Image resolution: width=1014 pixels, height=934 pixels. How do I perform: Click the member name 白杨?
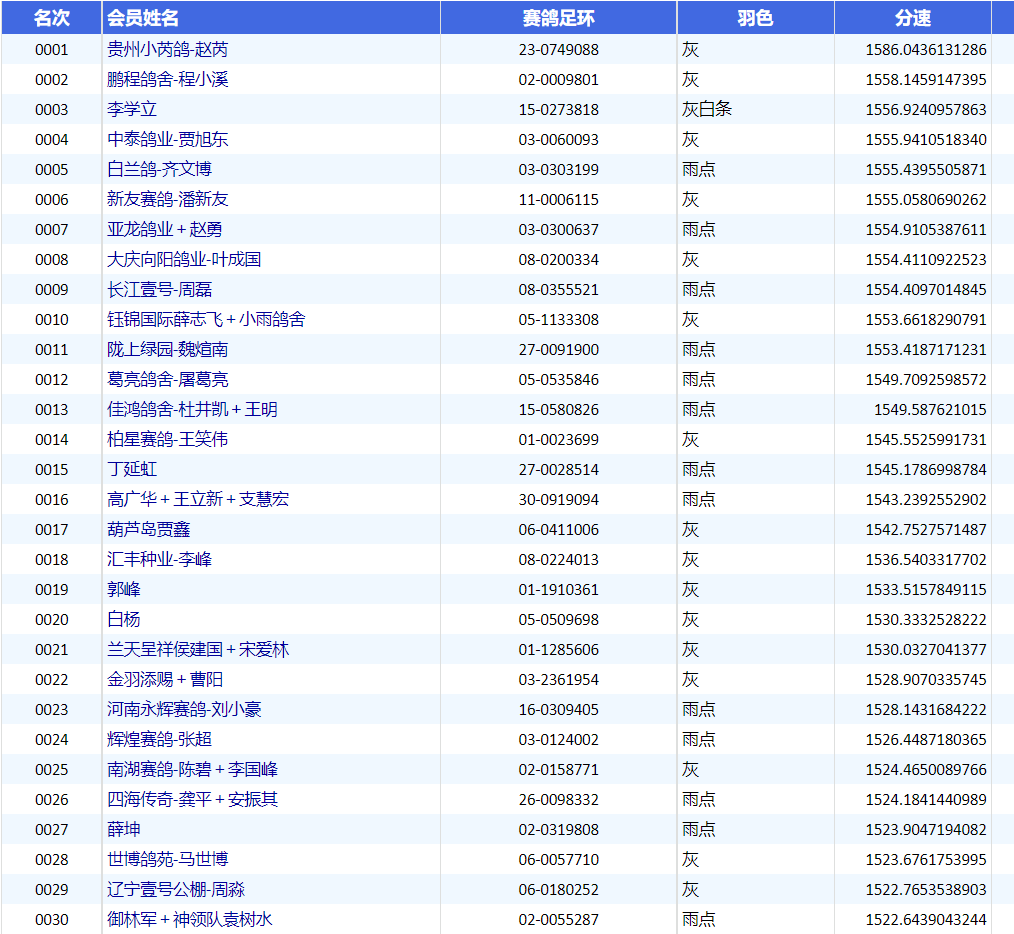point(124,619)
